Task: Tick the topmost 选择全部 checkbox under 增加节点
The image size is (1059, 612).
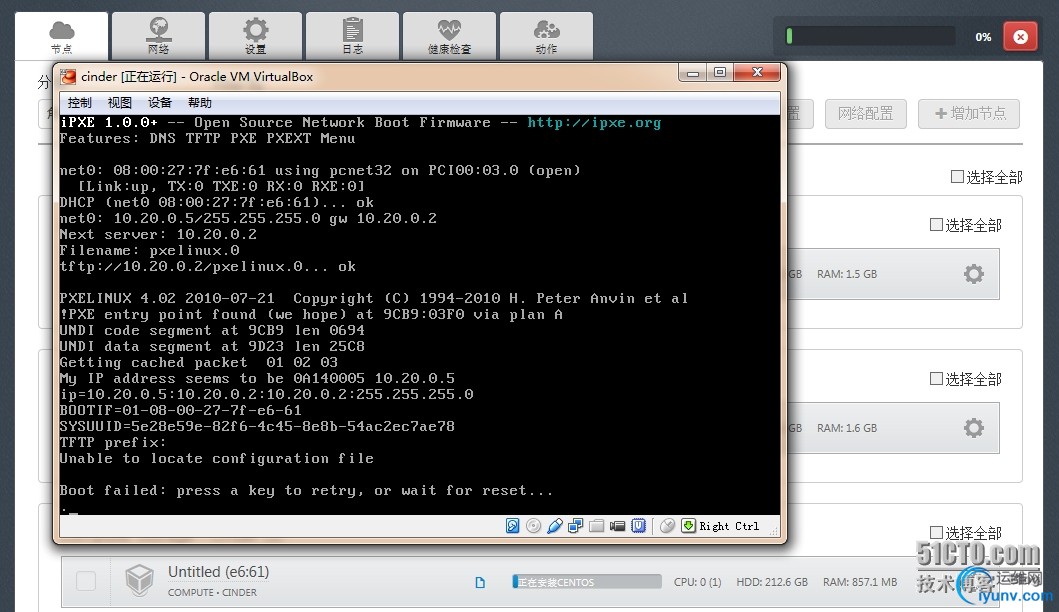Action: coord(957,177)
